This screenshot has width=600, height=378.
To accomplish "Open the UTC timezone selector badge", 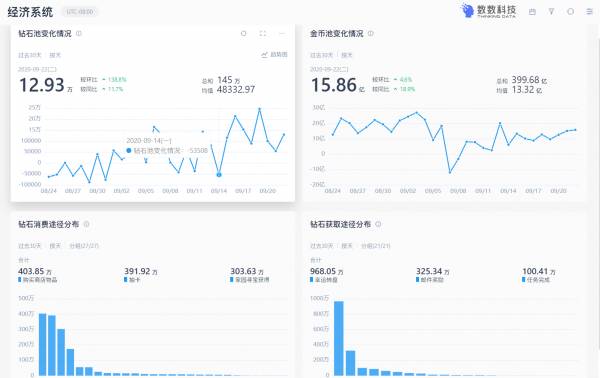I will [80, 12].
